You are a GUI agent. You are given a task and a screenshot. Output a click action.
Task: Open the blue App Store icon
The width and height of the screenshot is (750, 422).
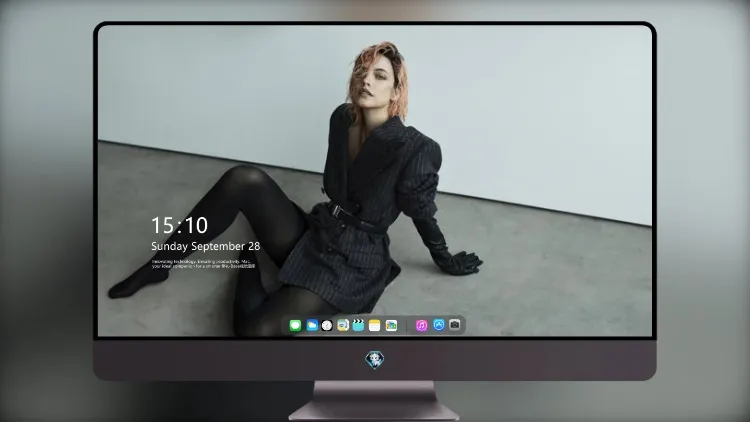[x=439, y=325]
